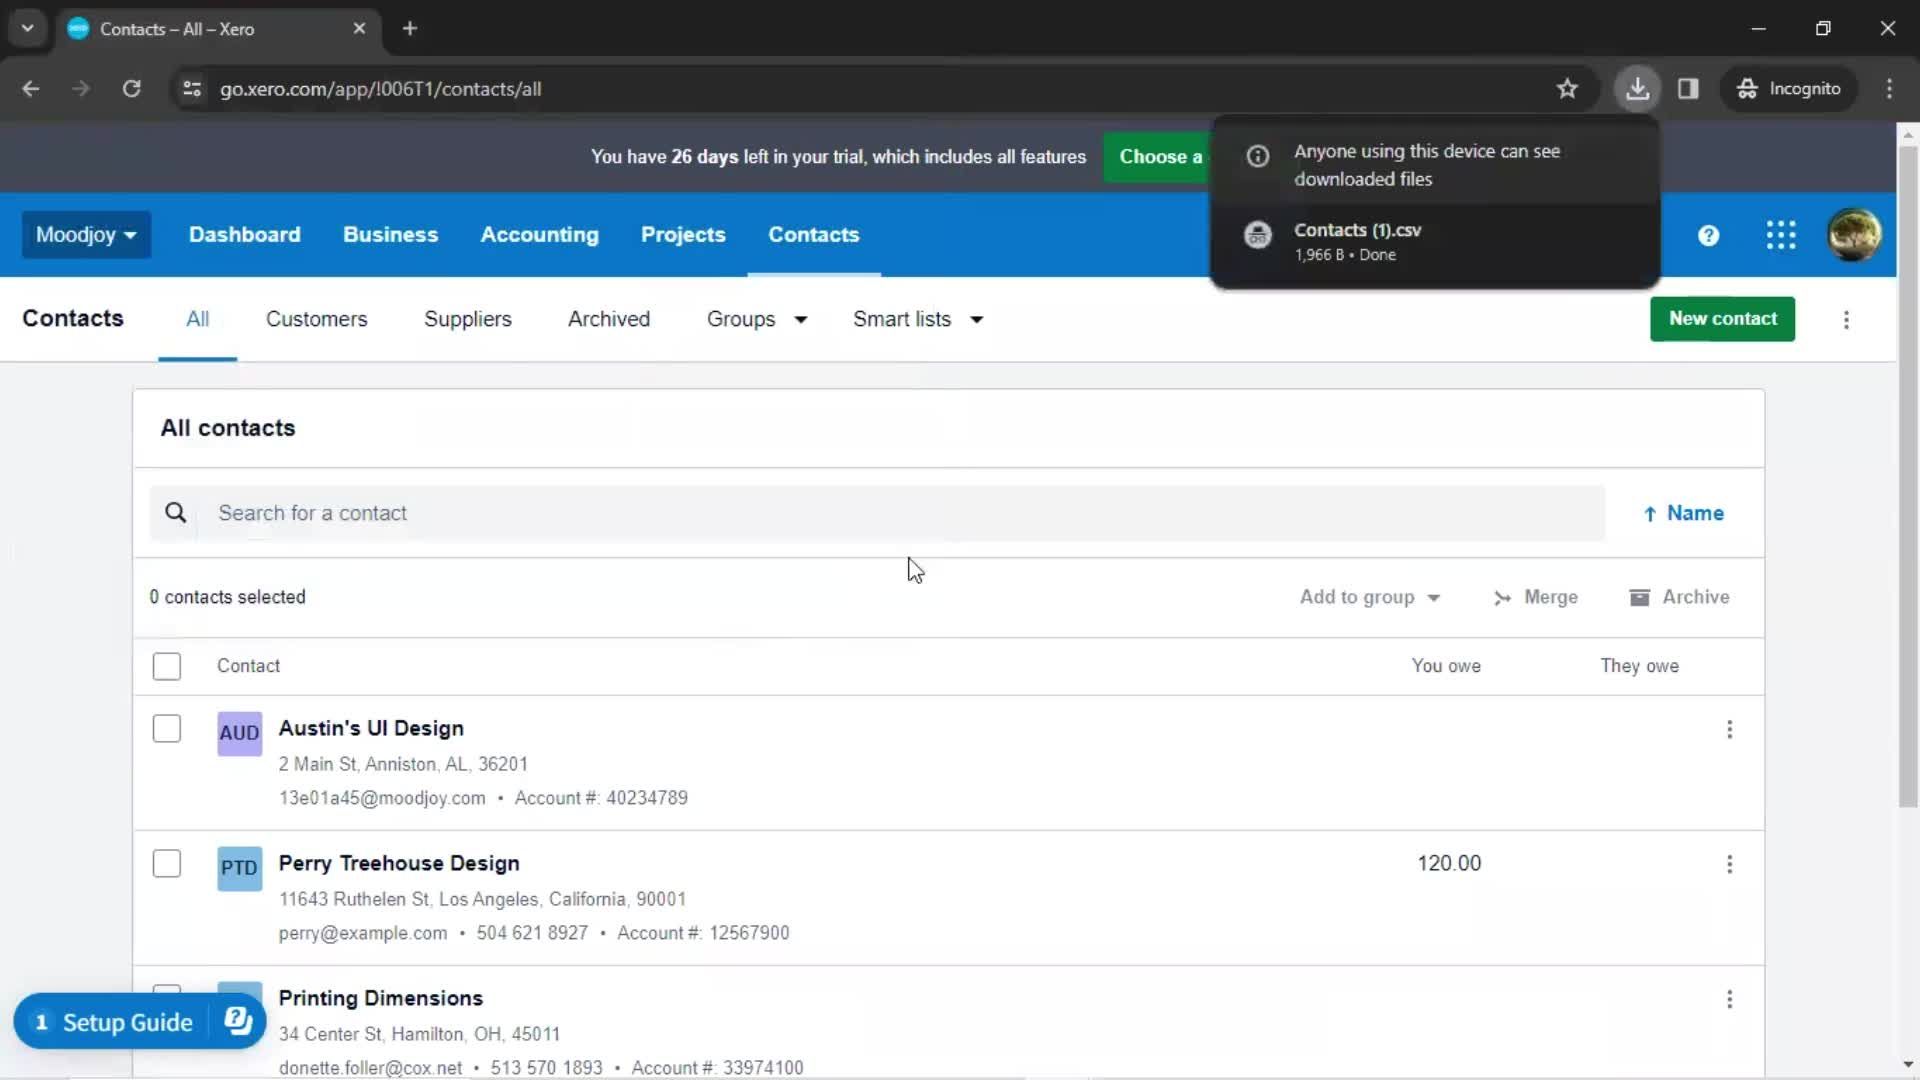Open the Accounting menu
The height and width of the screenshot is (1080, 1920).
(539, 235)
